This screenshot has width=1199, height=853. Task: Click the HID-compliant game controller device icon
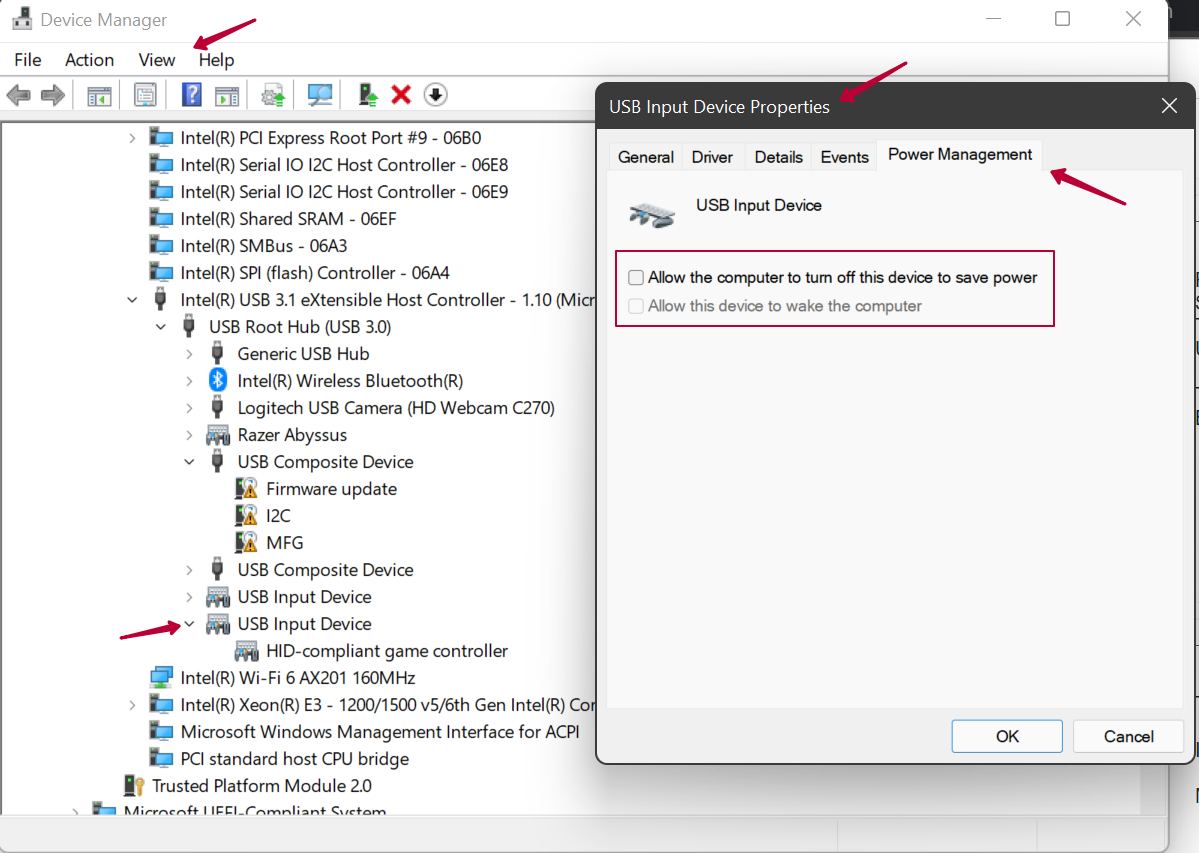tap(246, 650)
